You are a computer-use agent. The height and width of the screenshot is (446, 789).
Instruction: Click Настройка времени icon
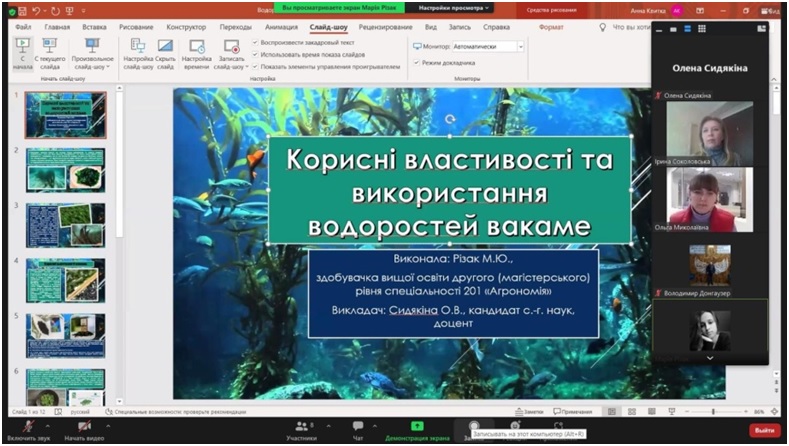196,46
